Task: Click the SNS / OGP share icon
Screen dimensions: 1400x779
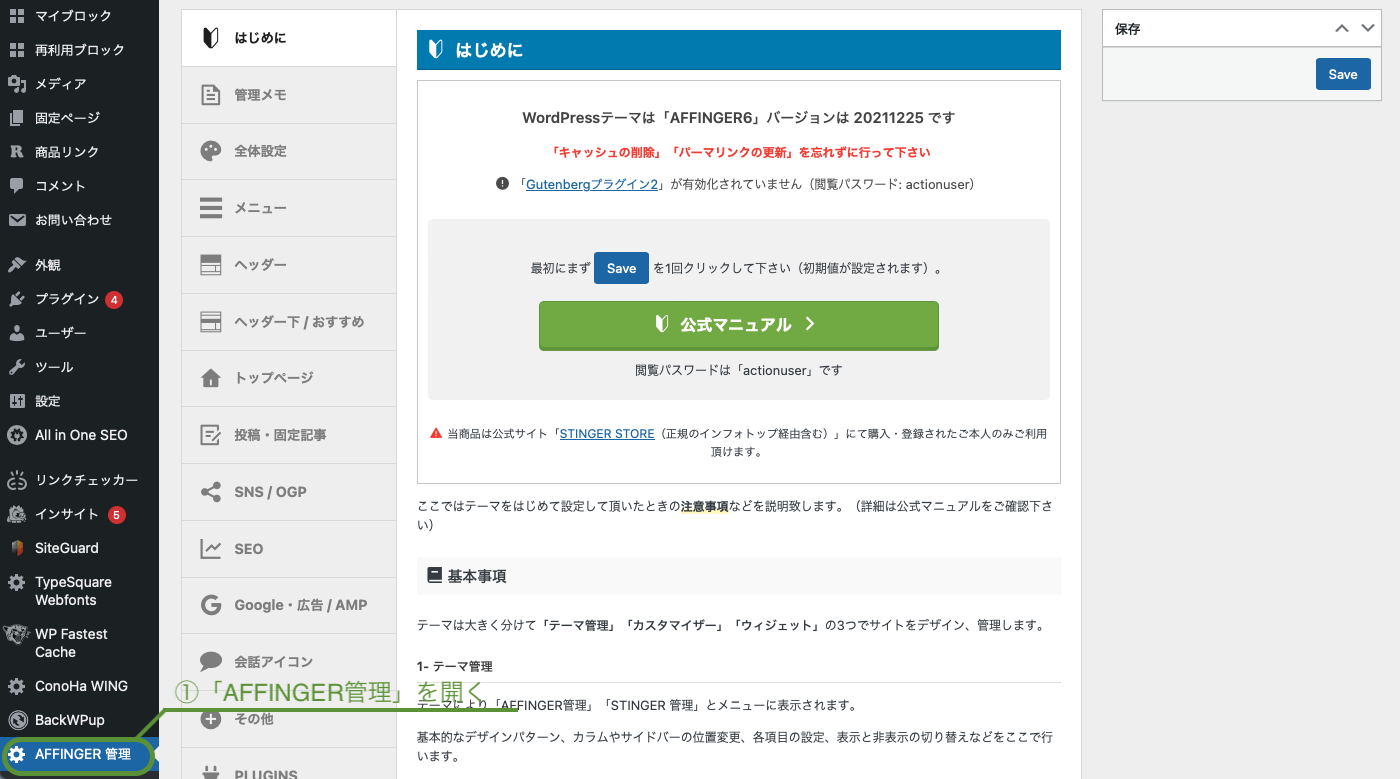Action: (x=211, y=492)
